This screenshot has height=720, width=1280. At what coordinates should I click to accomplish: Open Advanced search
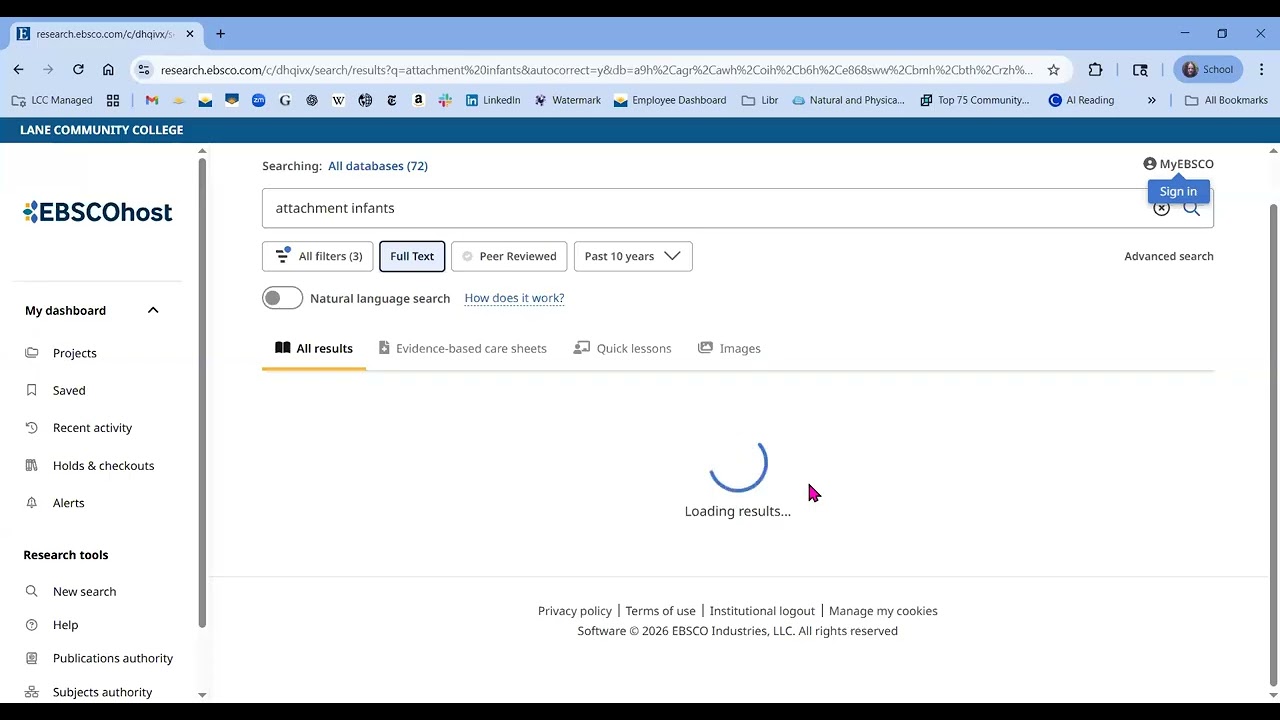1168,256
